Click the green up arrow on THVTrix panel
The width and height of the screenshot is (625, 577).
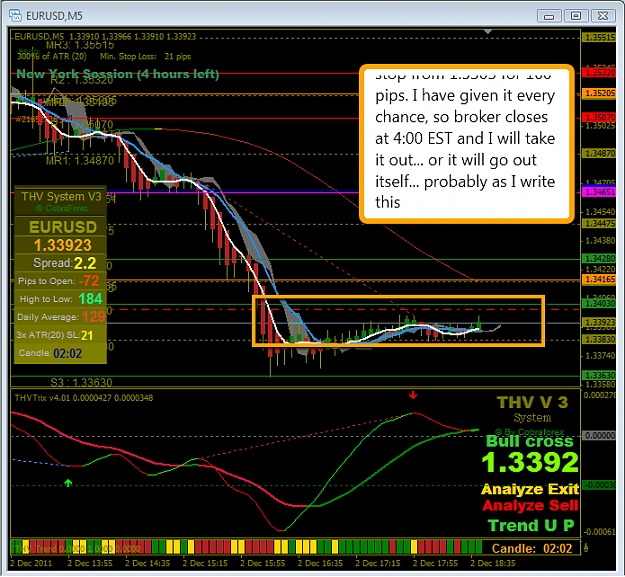click(x=69, y=483)
